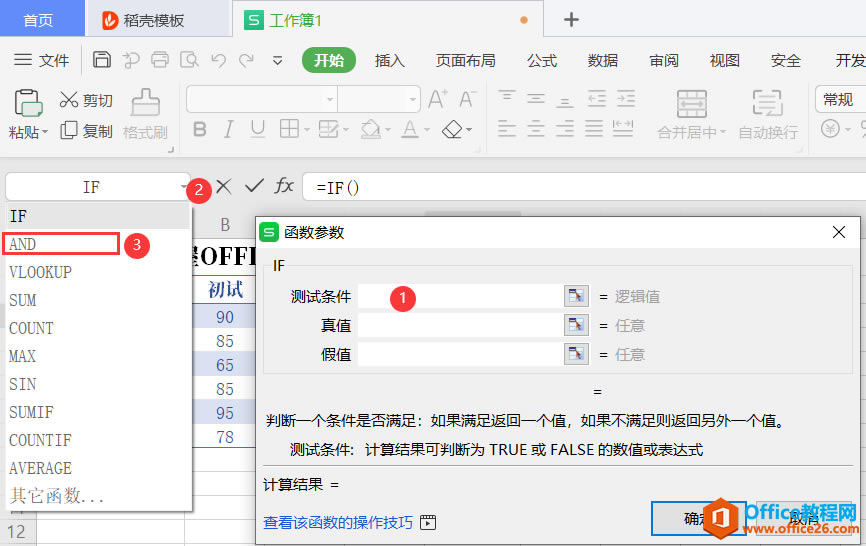Switch to the 数据 ribbon tab
Viewport: 866px width, 546px height.
(x=603, y=60)
